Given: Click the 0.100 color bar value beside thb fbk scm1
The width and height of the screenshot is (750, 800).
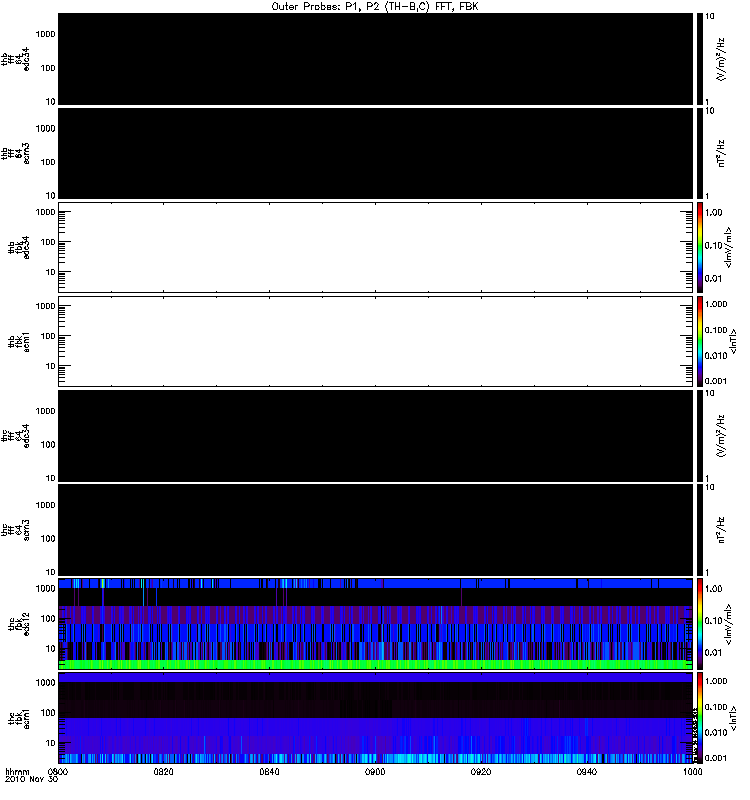Looking at the screenshot, I should [716, 330].
